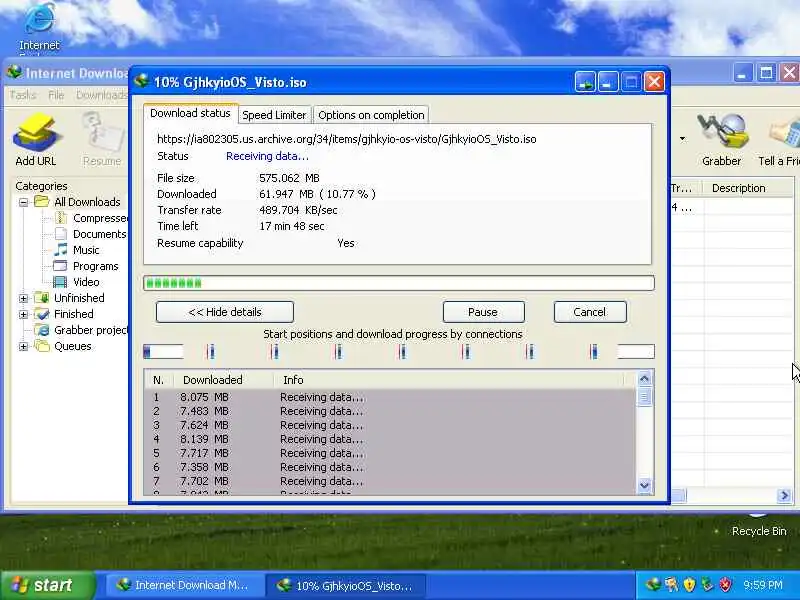This screenshot has width=800, height=600.
Task: Click the N. column header
Action: click(x=159, y=380)
